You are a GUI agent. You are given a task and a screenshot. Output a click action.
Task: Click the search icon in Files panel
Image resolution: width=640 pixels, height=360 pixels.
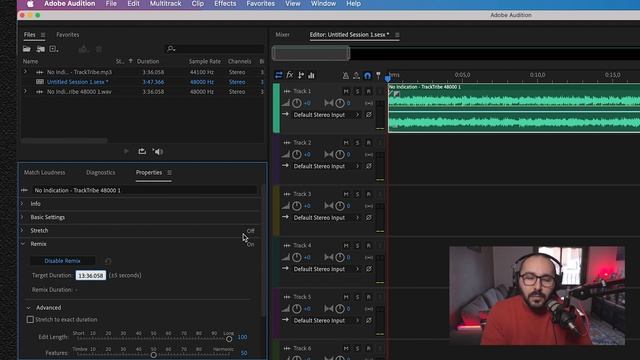[x=171, y=49]
